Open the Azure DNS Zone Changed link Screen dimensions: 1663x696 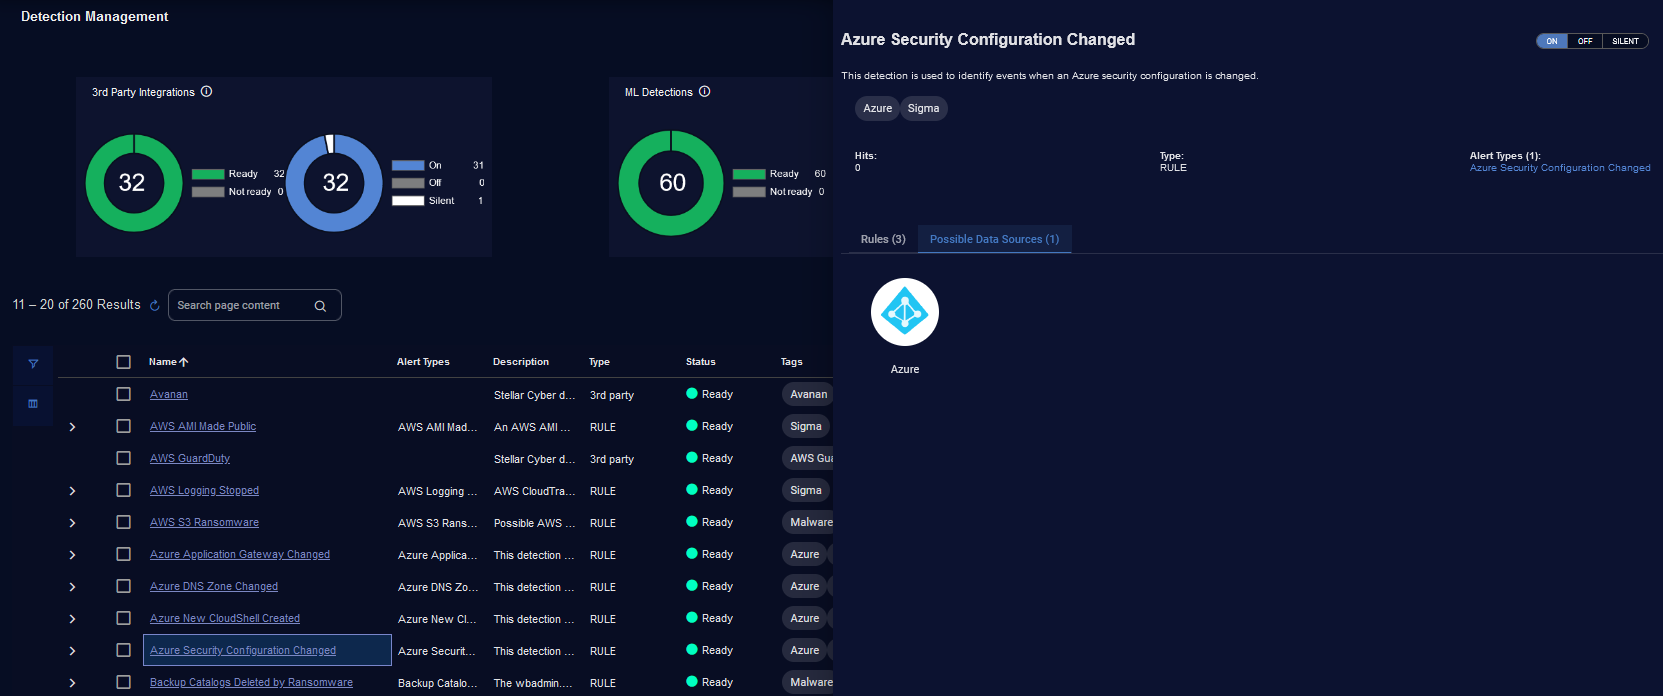coord(214,587)
